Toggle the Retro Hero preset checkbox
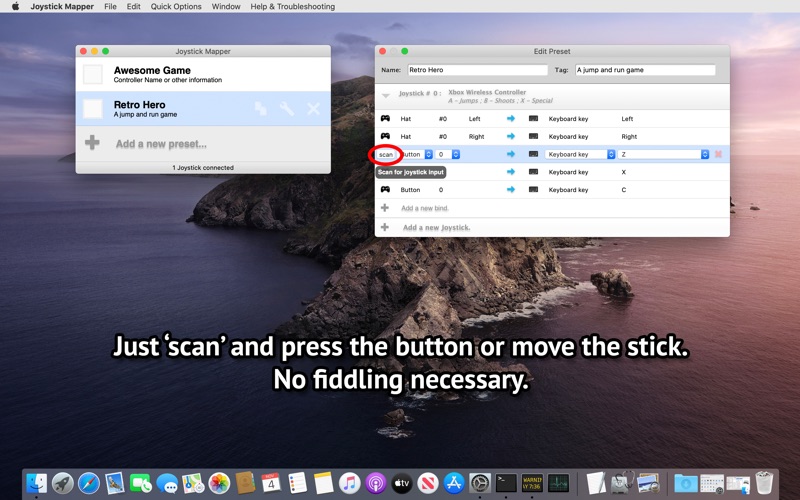The width and height of the screenshot is (800, 500). [93, 109]
